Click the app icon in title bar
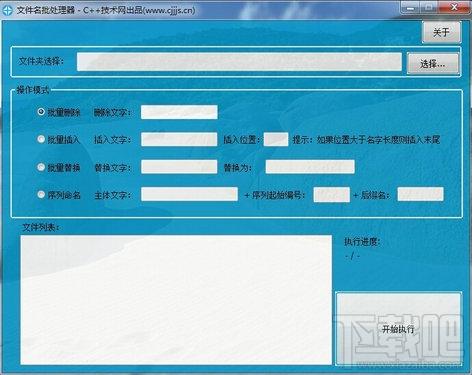This screenshot has height=375, width=472. click(x=7, y=10)
